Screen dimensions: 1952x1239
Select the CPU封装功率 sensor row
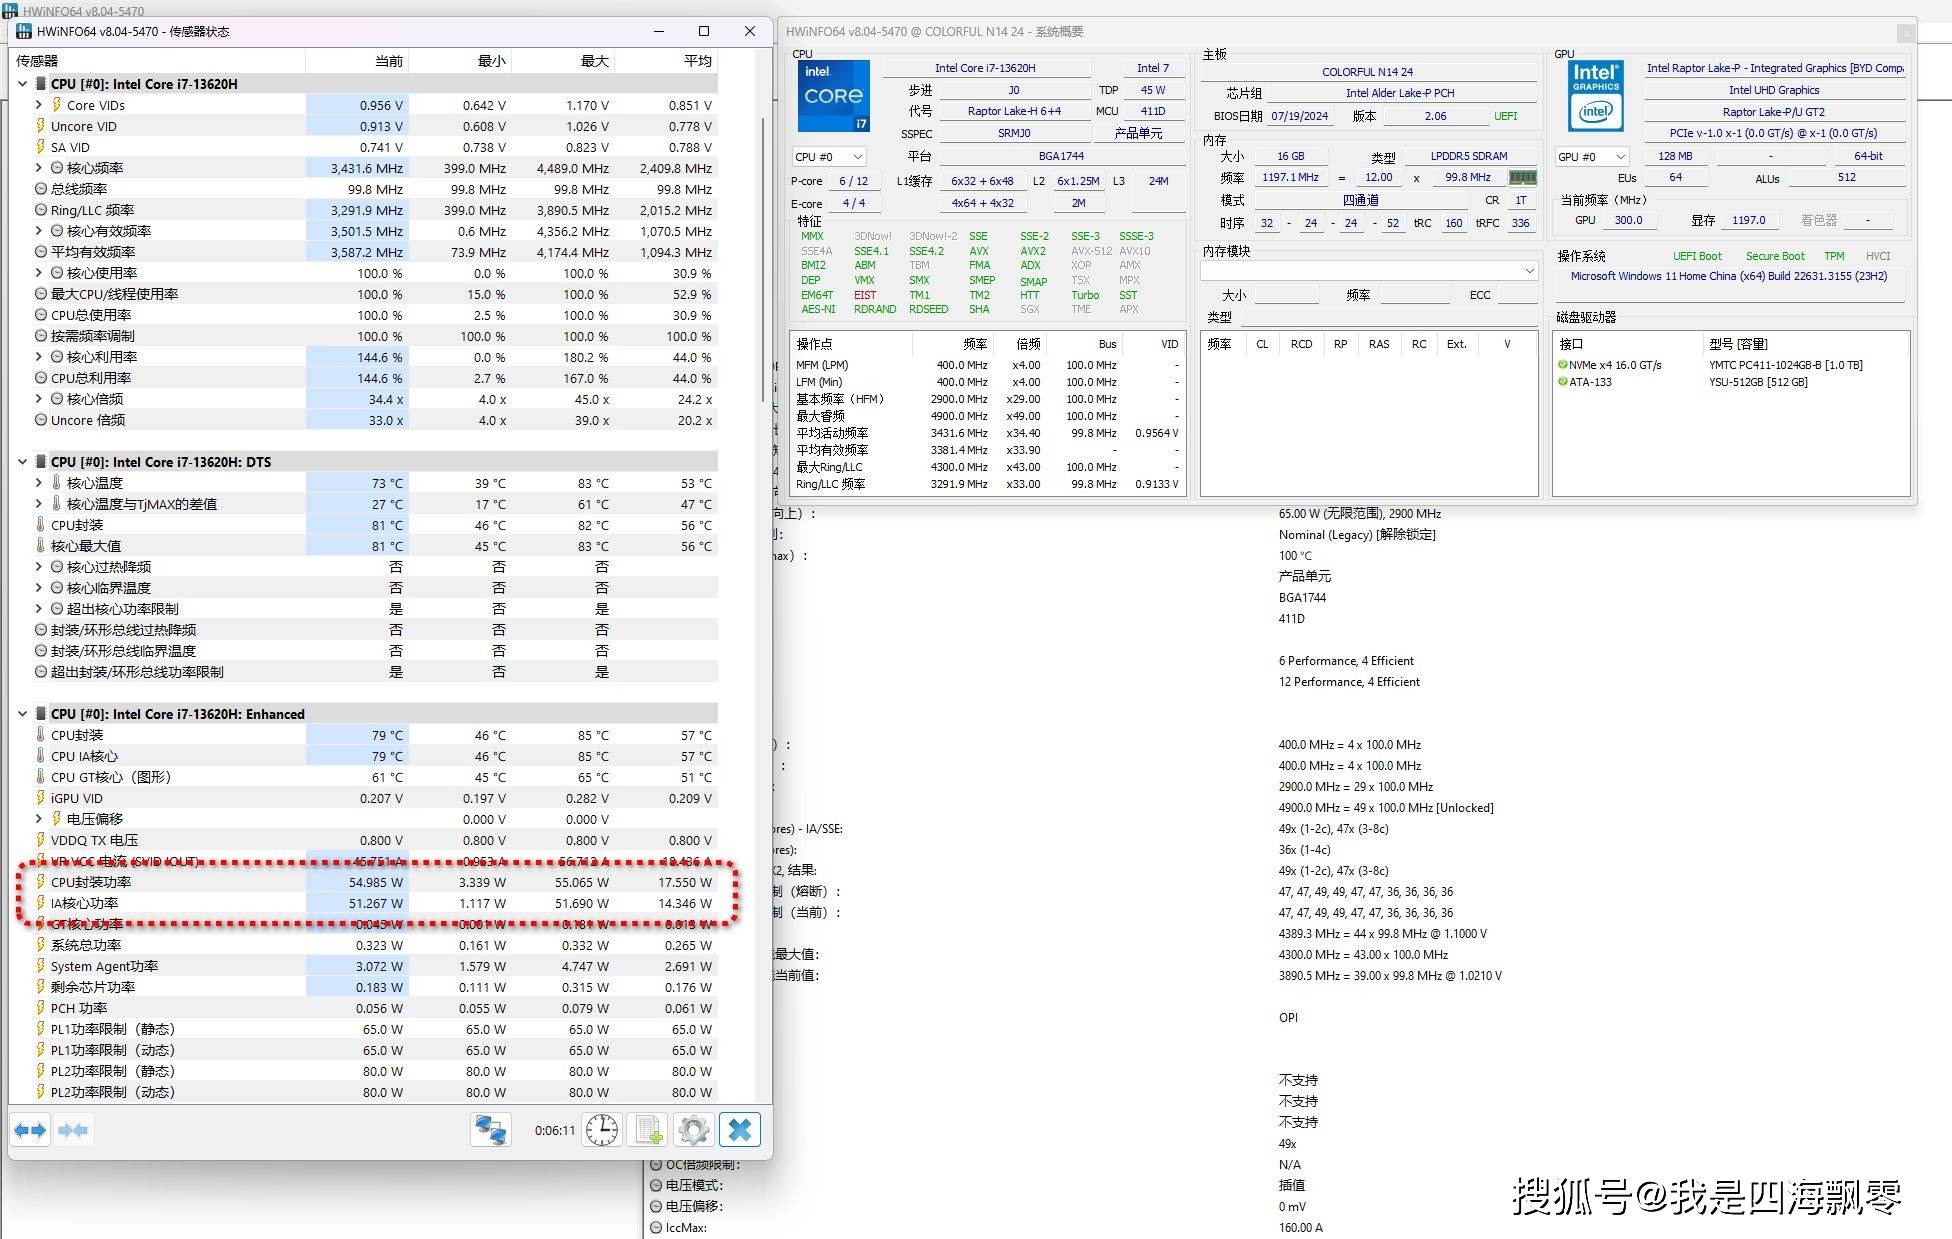point(364,882)
